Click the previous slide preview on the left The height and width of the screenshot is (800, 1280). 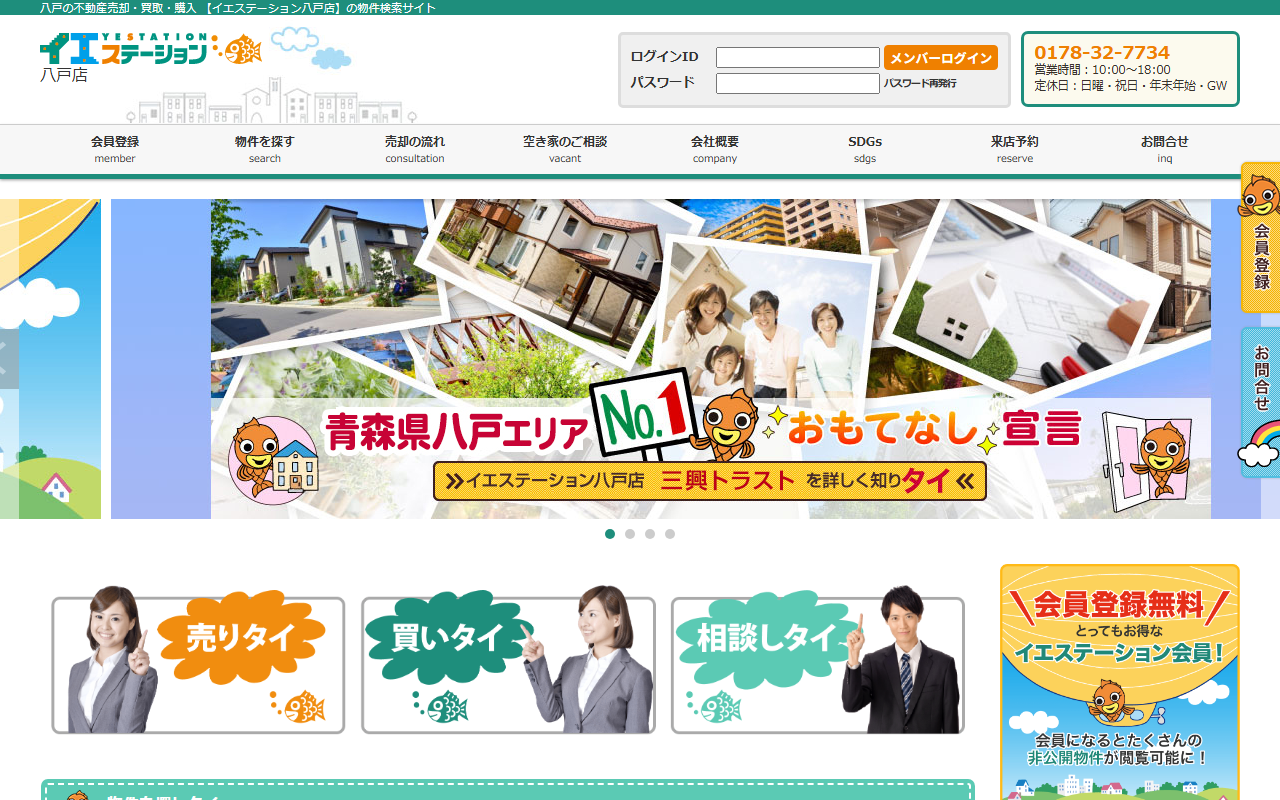(50, 359)
